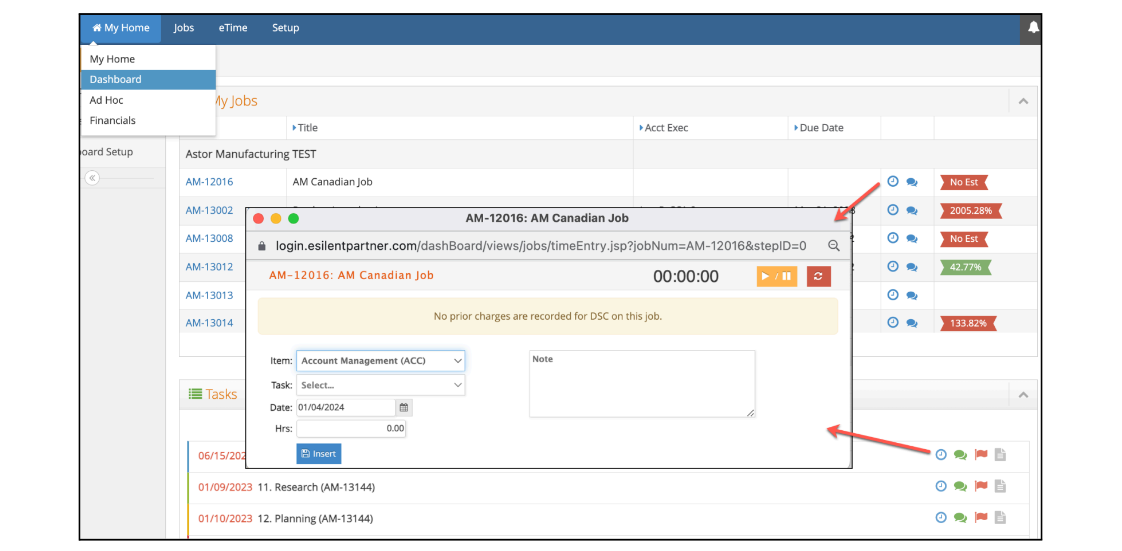Click the Hrs field showing 0.00
This screenshot has height=551, width=1122.
tap(351, 429)
